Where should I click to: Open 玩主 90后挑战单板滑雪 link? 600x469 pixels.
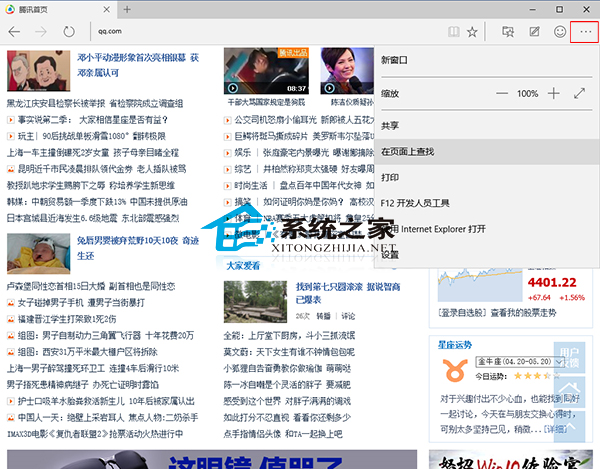point(92,136)
